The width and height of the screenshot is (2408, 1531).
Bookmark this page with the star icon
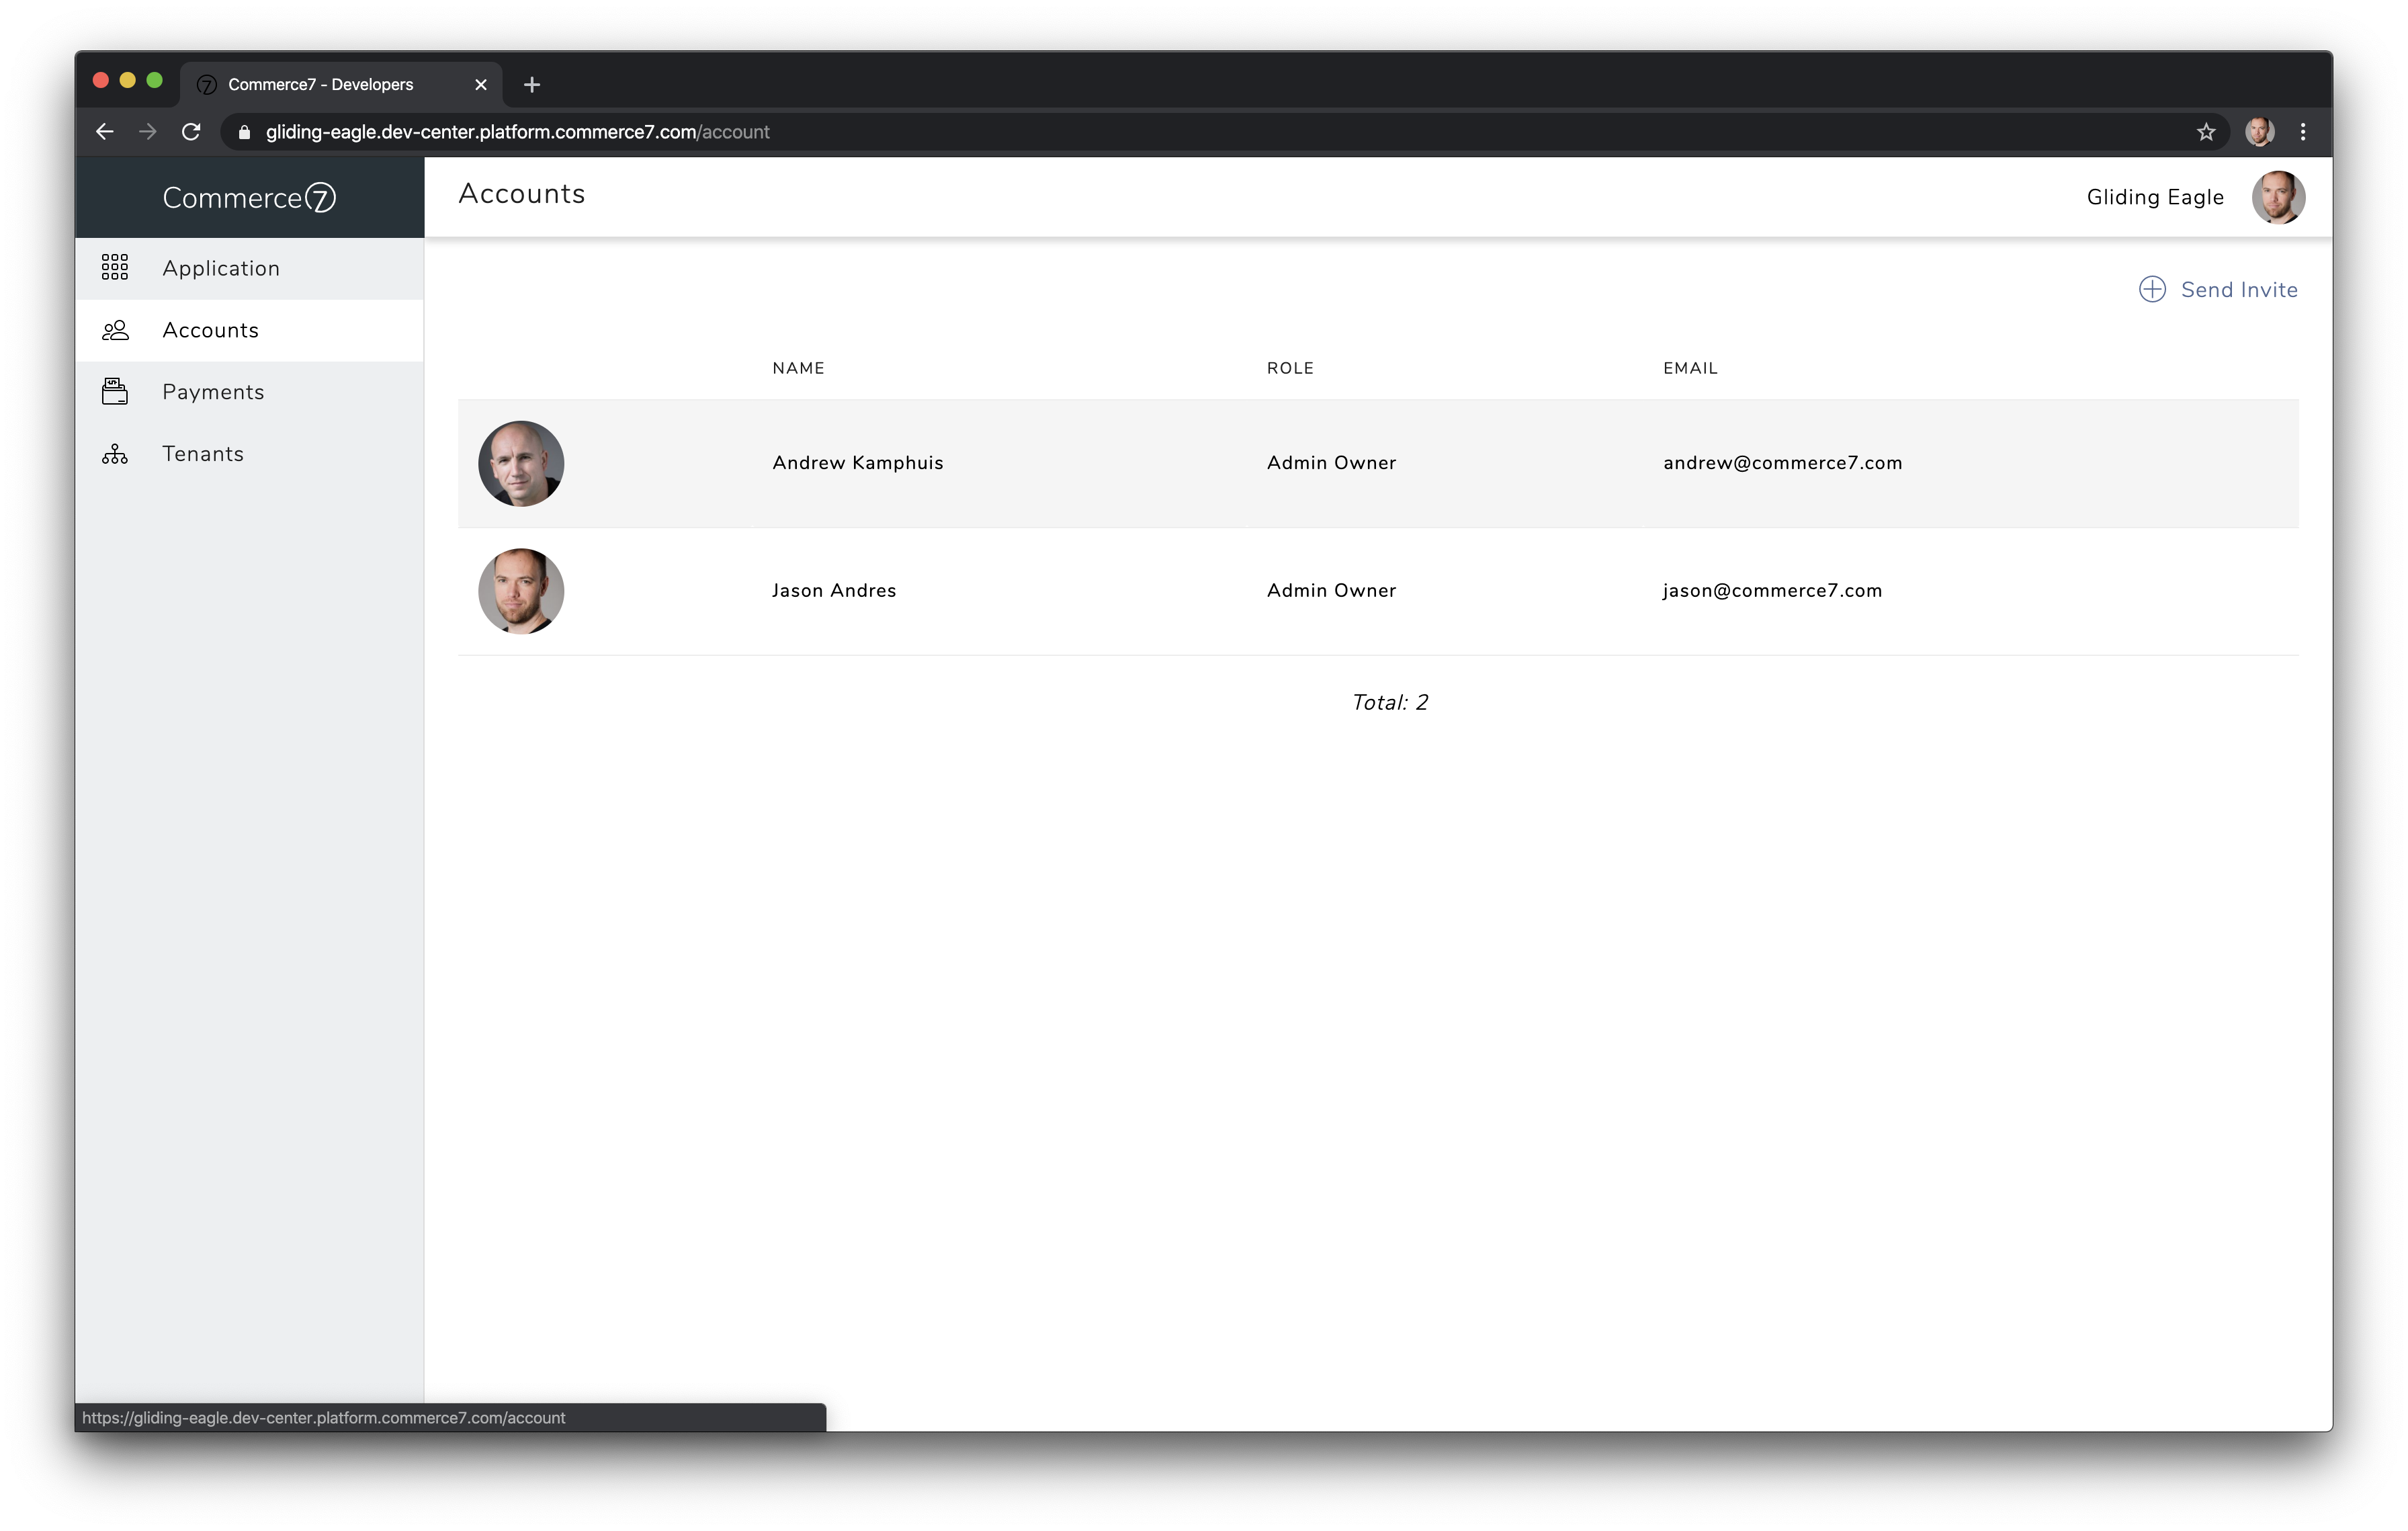[2206, 132]
